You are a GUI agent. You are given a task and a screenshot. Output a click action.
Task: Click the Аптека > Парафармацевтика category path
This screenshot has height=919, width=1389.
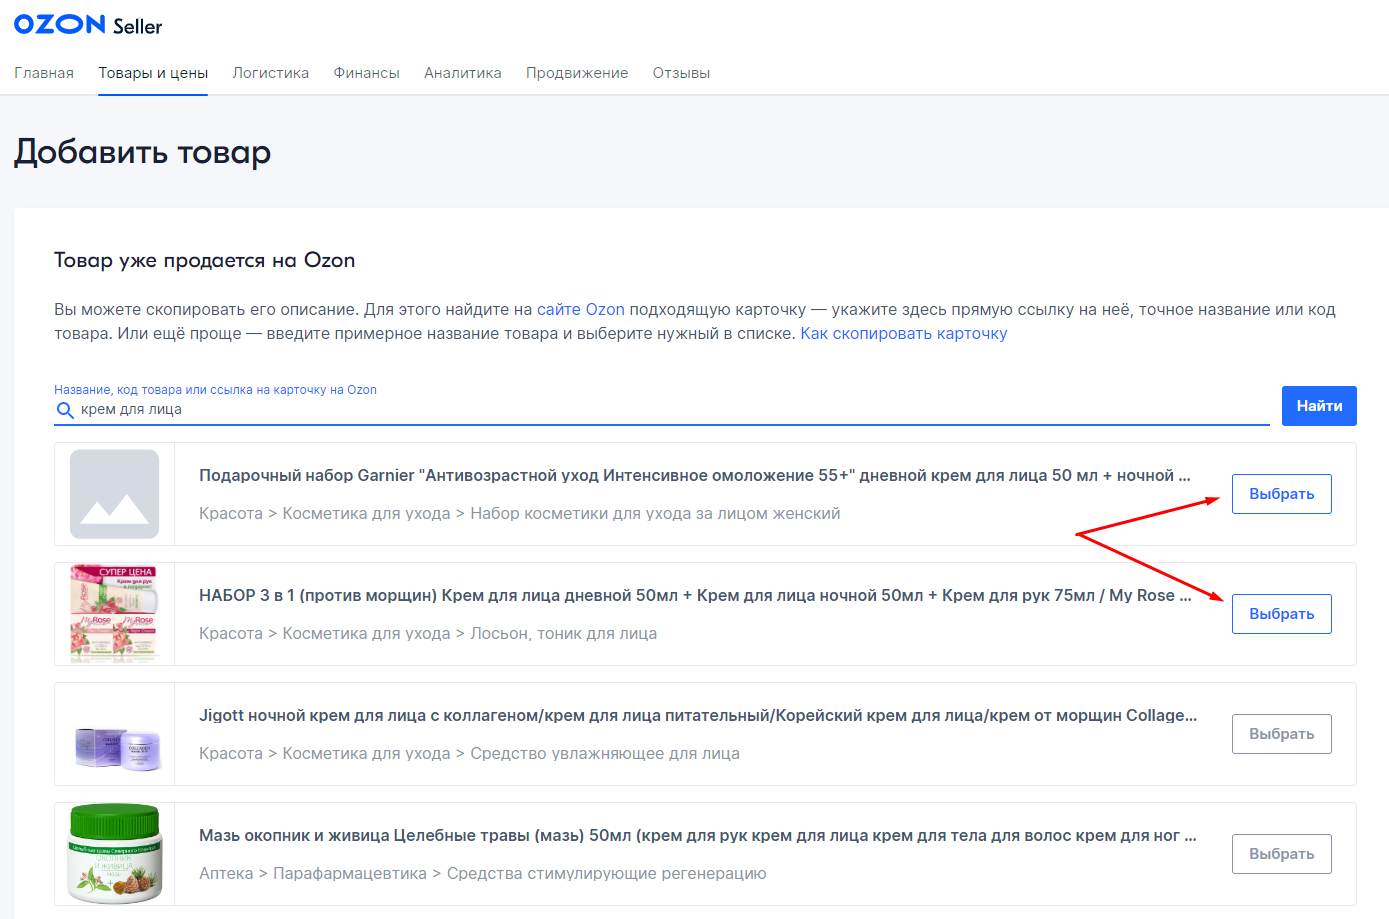click(x=483, y=874)
